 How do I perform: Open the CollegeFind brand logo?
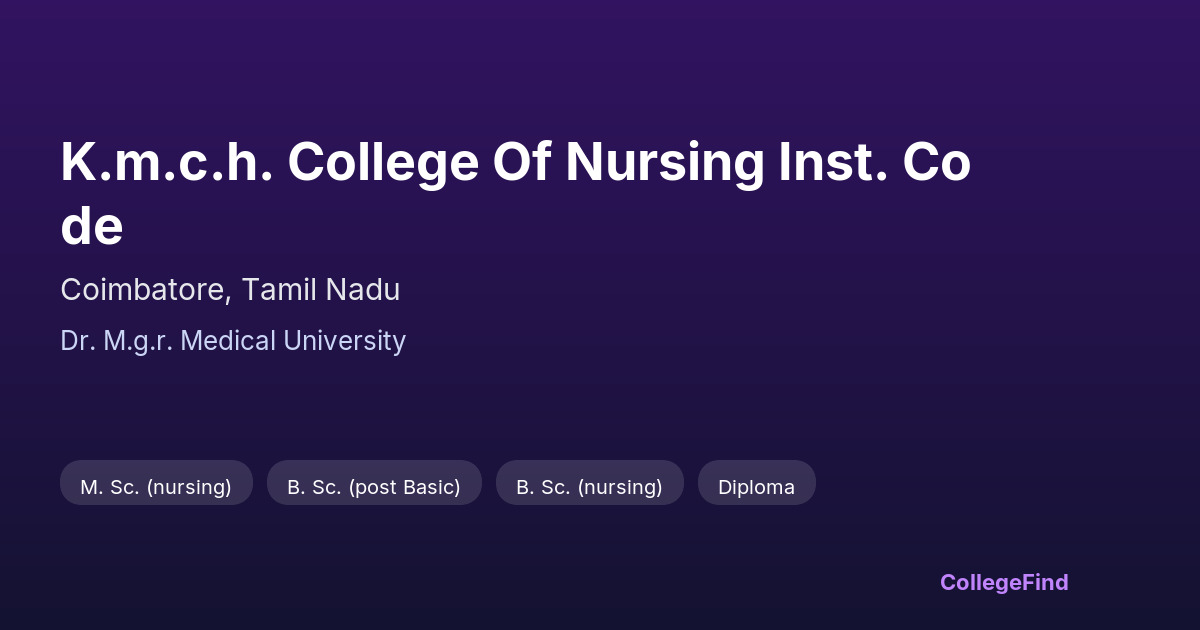[x=1003, y=582]
